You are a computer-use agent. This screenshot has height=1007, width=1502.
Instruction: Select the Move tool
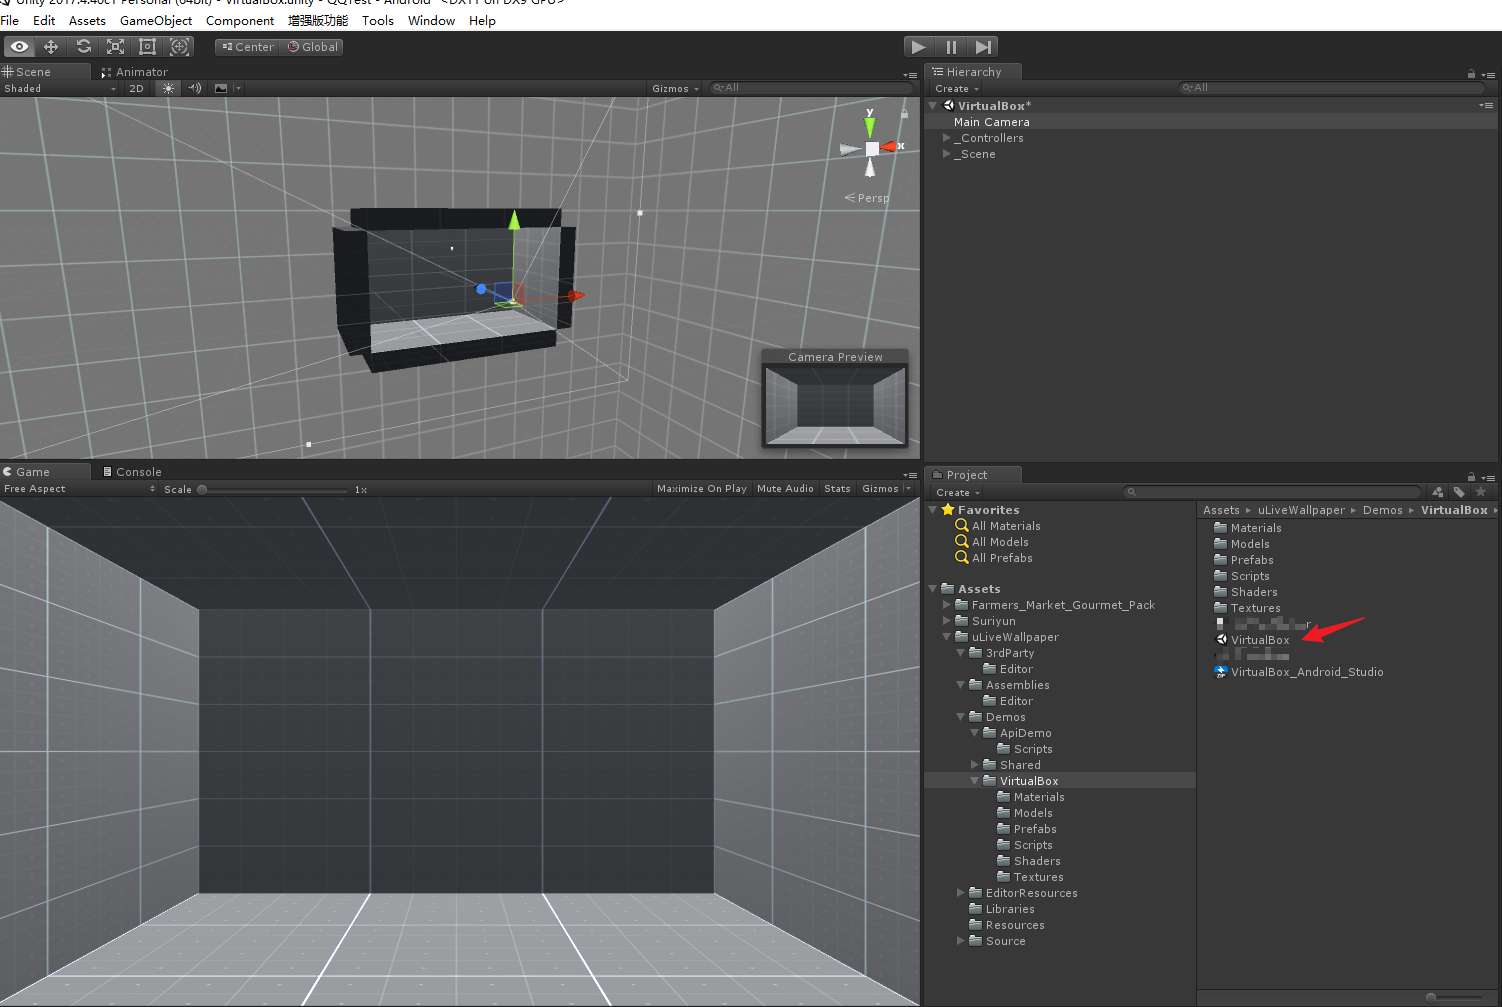pyautogui.click(x=51, y=47)
